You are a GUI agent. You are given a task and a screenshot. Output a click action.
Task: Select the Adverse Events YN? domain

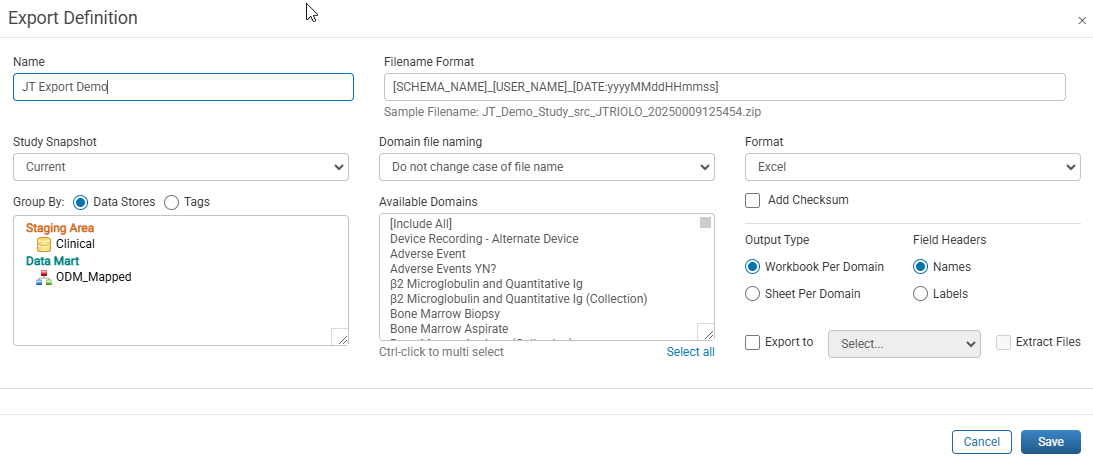[443, 269]
